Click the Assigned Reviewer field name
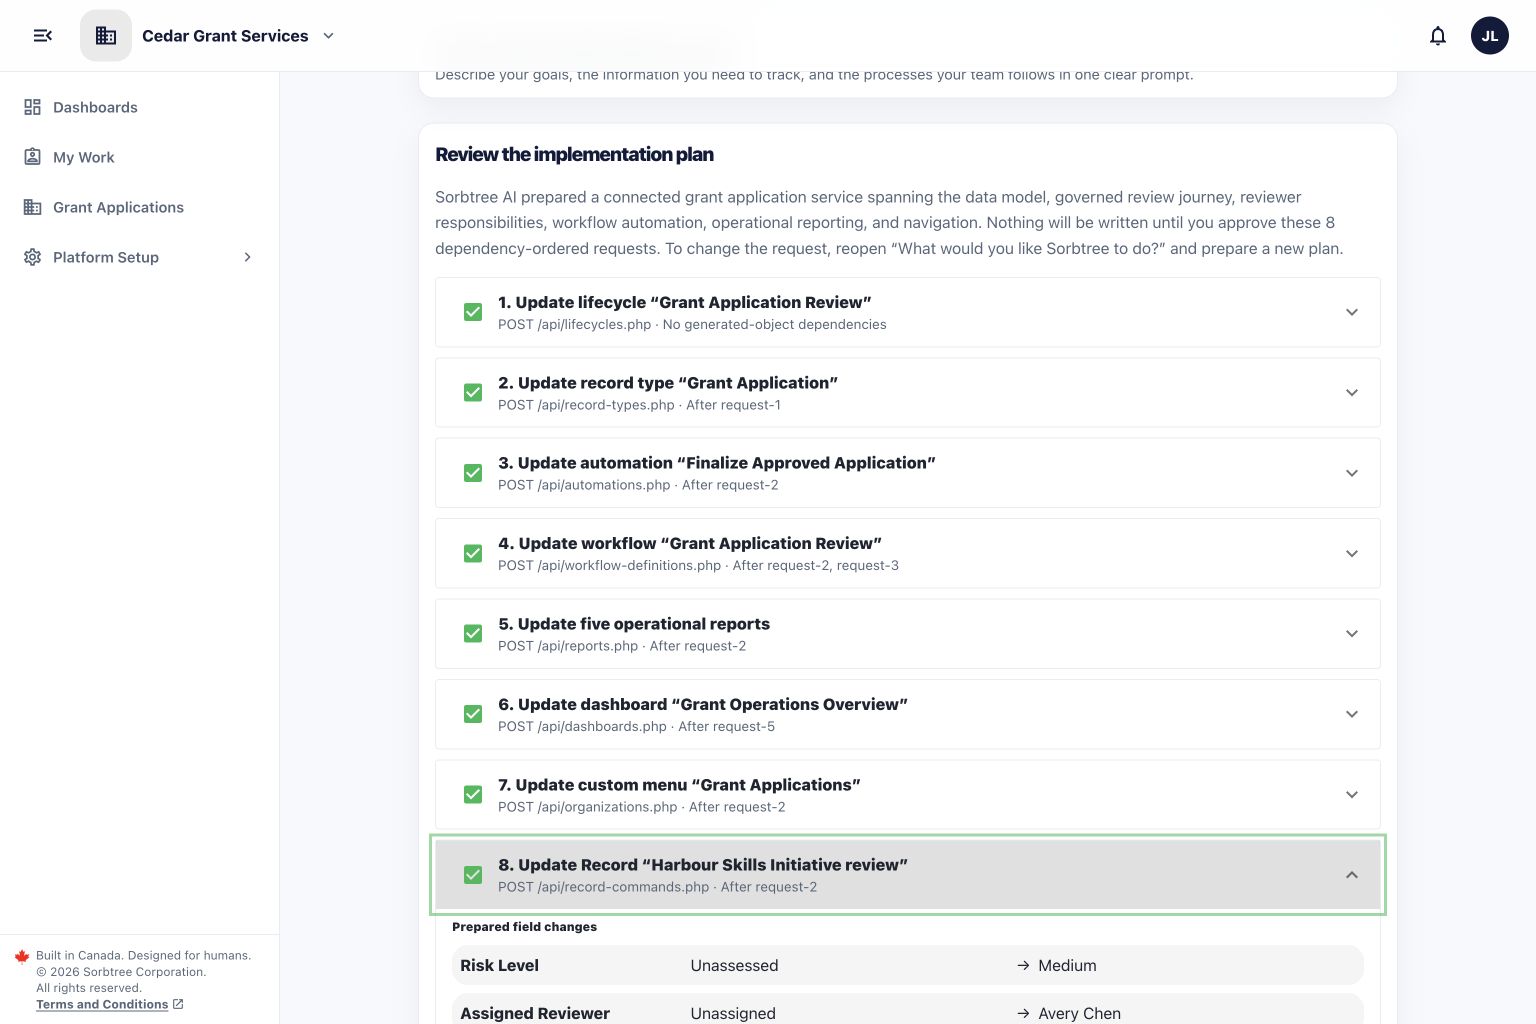 535,1013
